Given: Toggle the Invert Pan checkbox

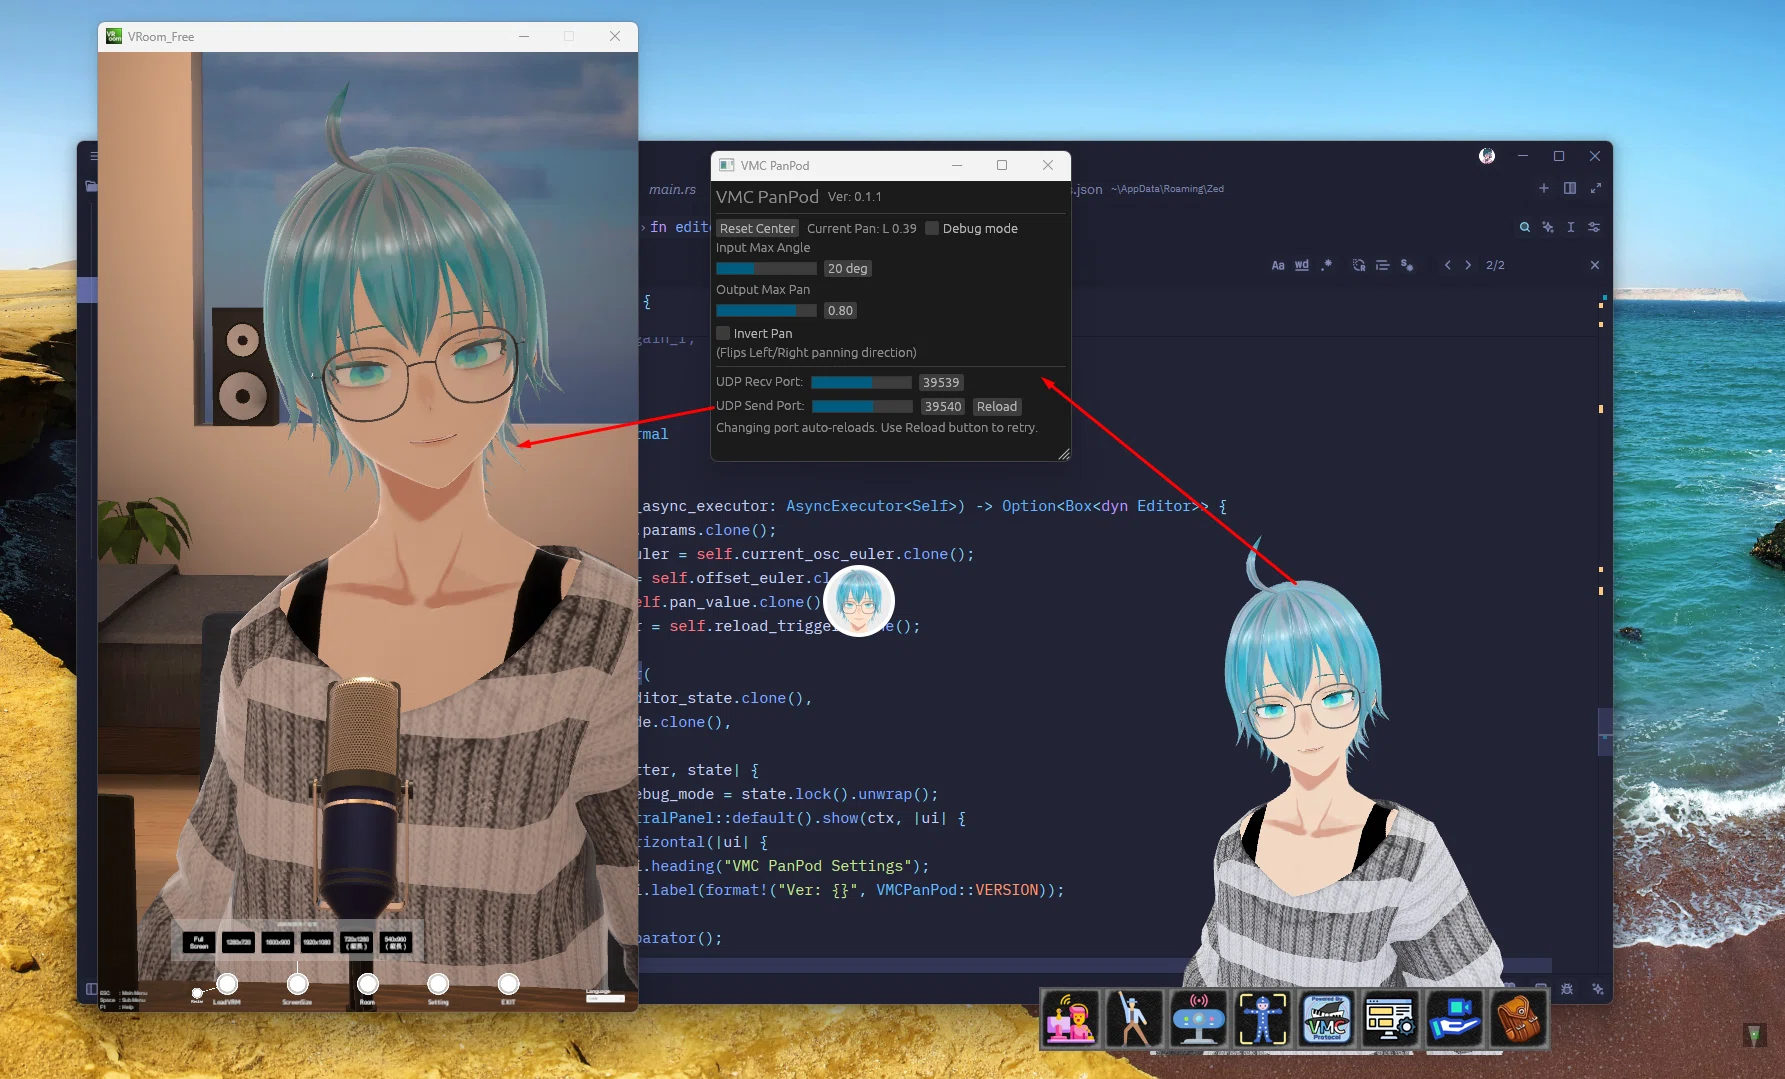Looking at the screenshot, I should click(x=723, y=333).
